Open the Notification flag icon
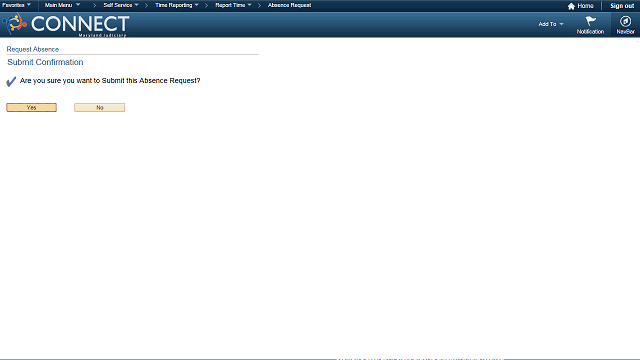 tap(591, 21)
